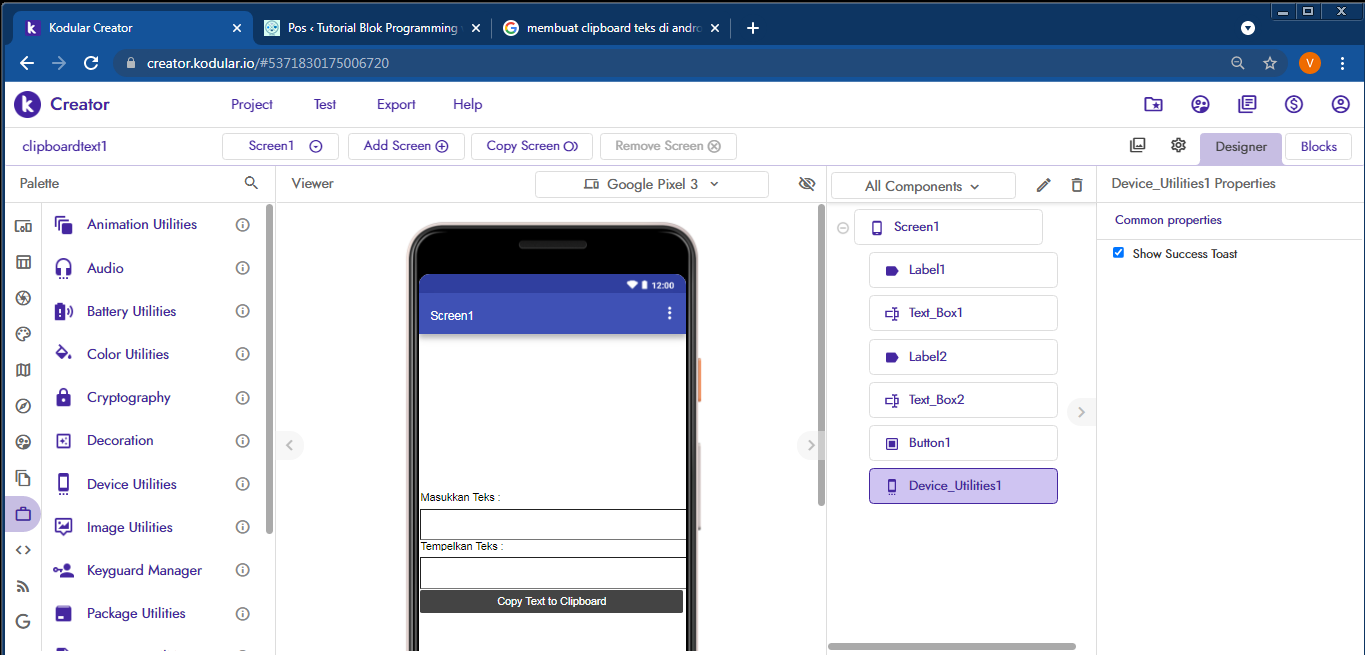
Task: Select Text_Box2 in the component tree
Action: (x=962, y=400)
